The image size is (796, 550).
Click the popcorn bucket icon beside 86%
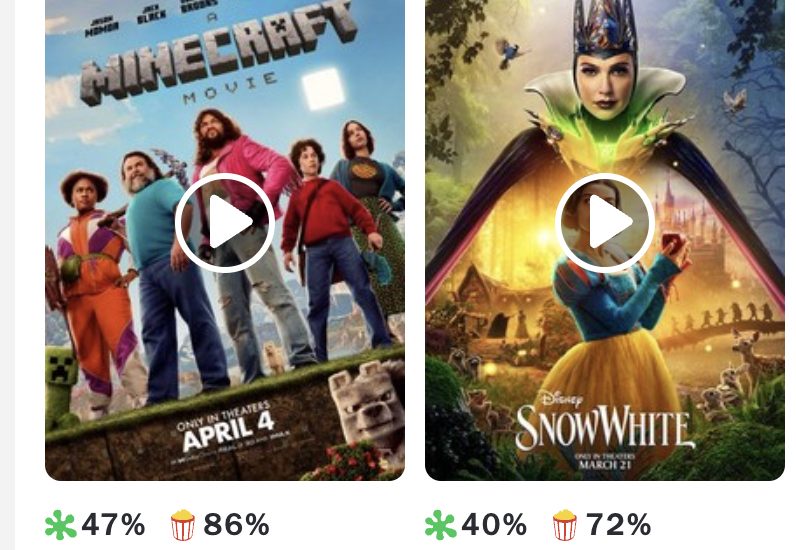point(183,525)
